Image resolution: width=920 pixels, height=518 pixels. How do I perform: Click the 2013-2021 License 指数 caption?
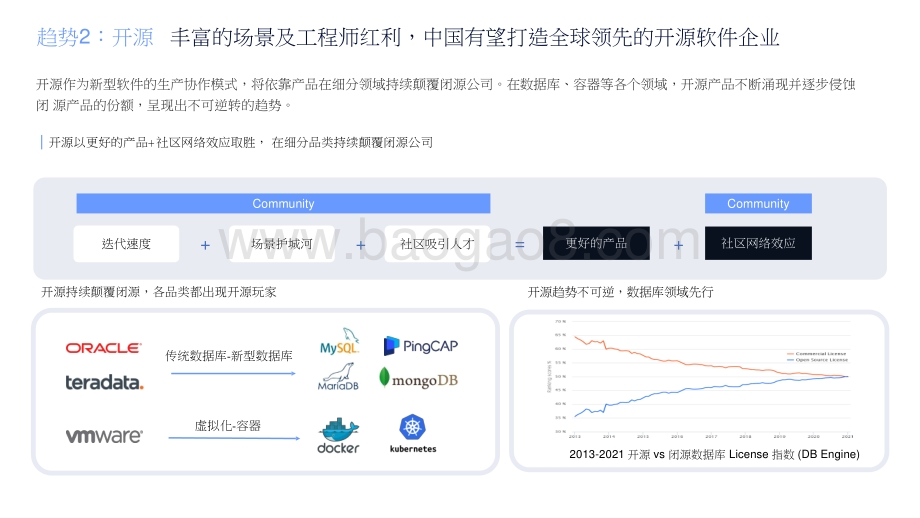pyautogui.click(x=714, y=454)
